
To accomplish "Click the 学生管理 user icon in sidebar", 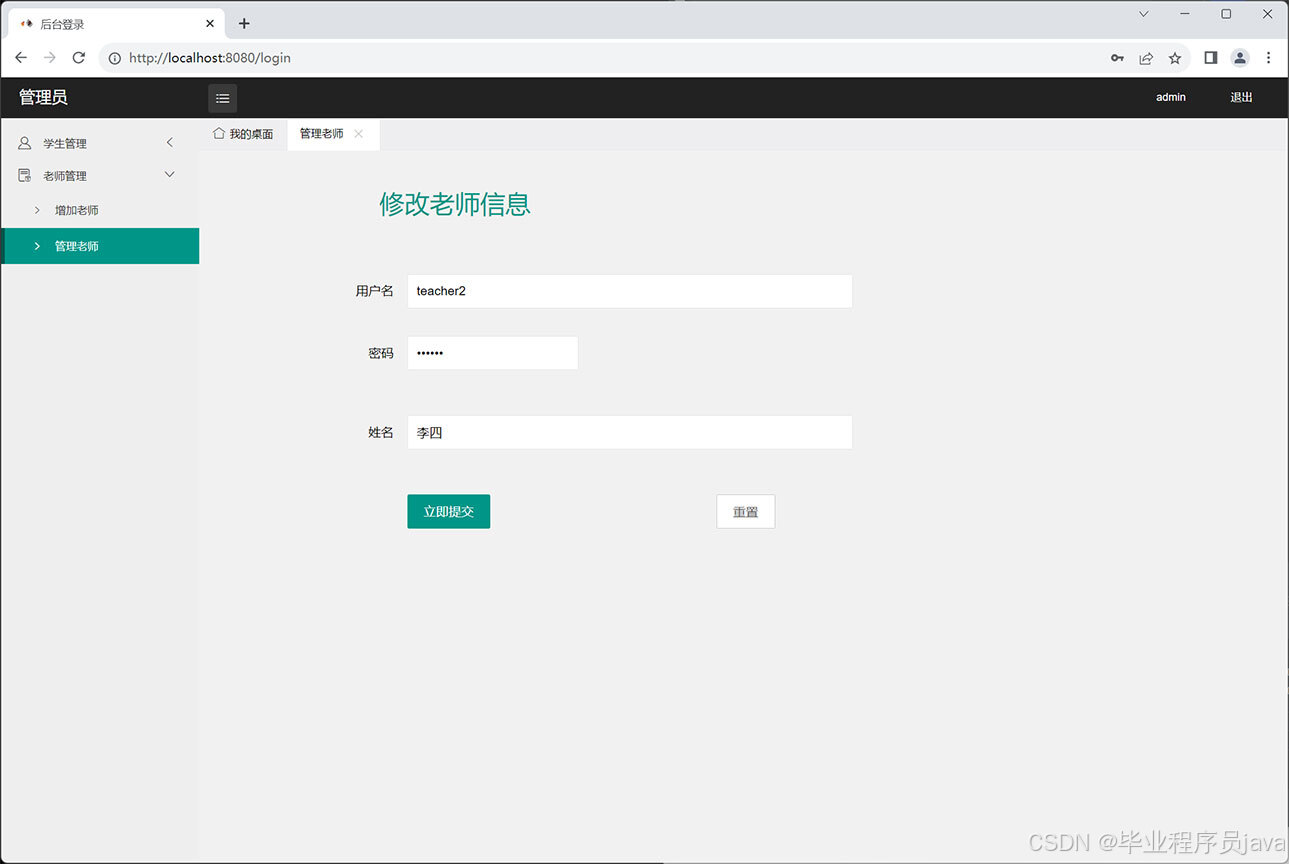I will (x=25, y=143).
